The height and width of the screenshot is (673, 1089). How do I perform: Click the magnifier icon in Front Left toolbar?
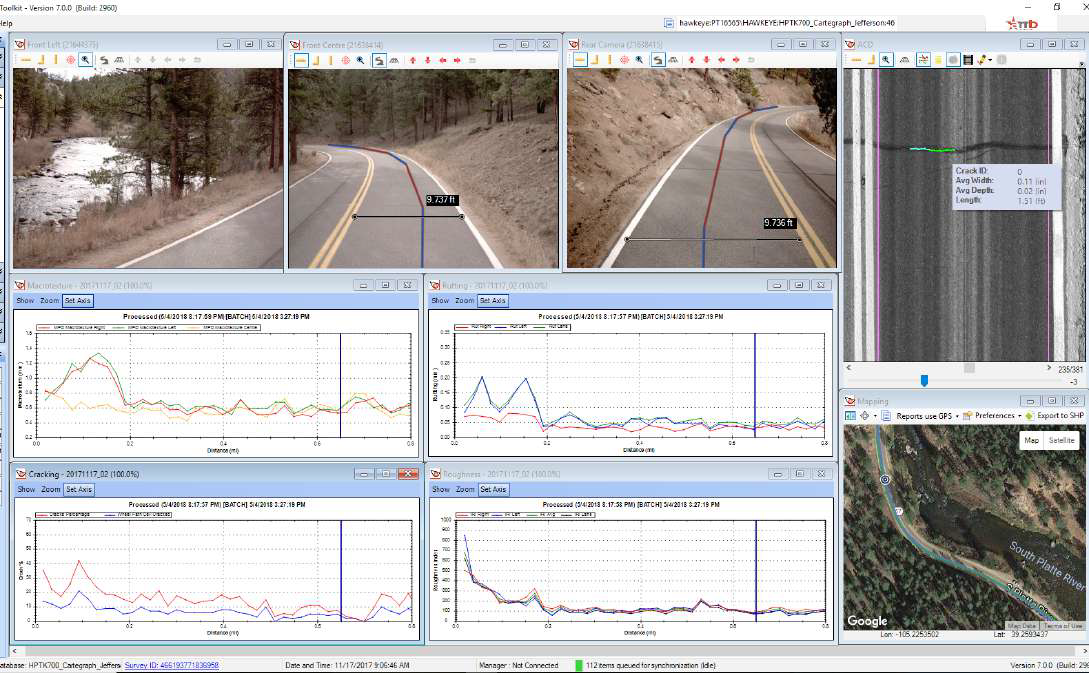(86, 60)
